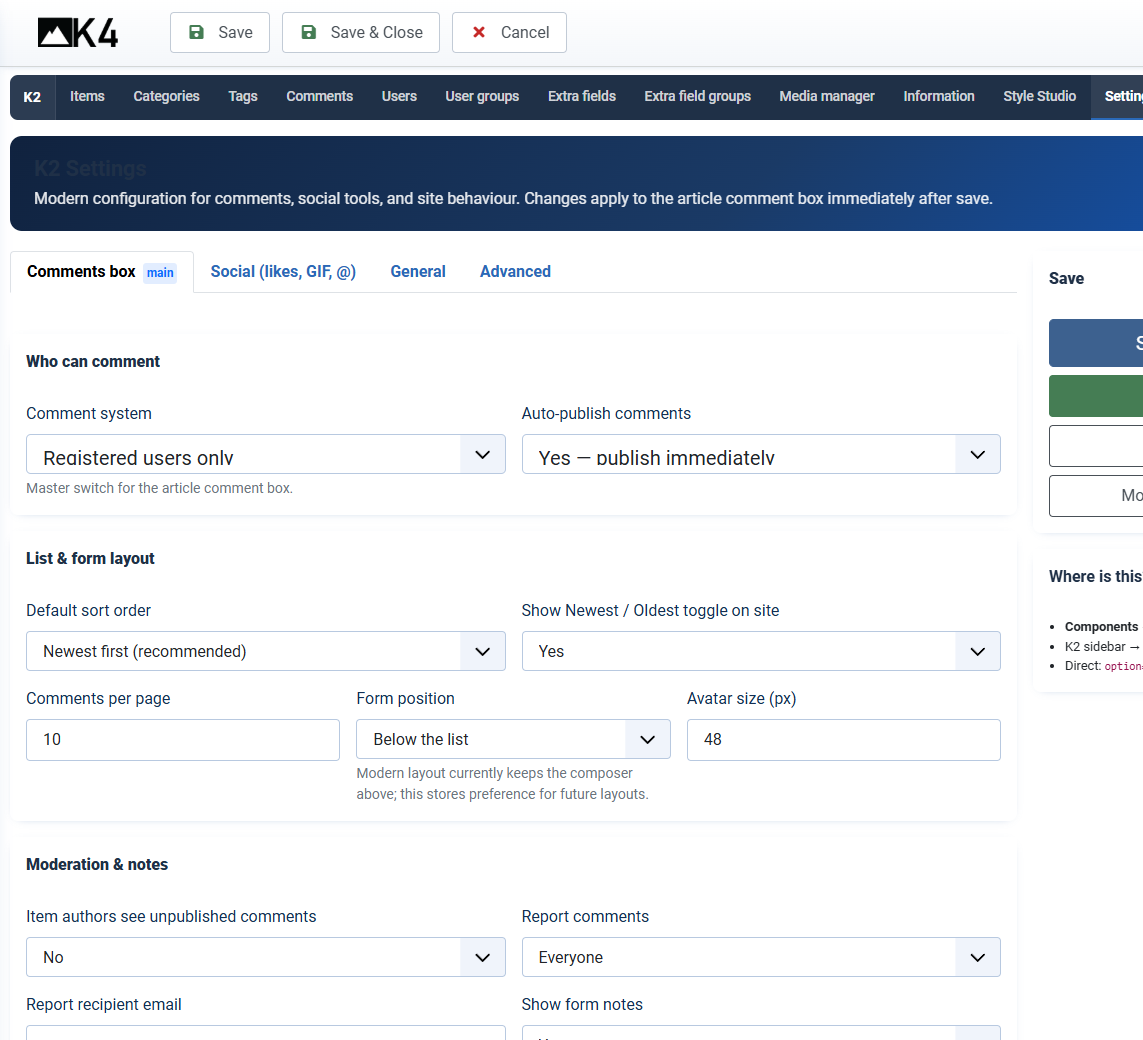Switch to the General tab
The image size is (1143, 1040).
tap(418, 272)
